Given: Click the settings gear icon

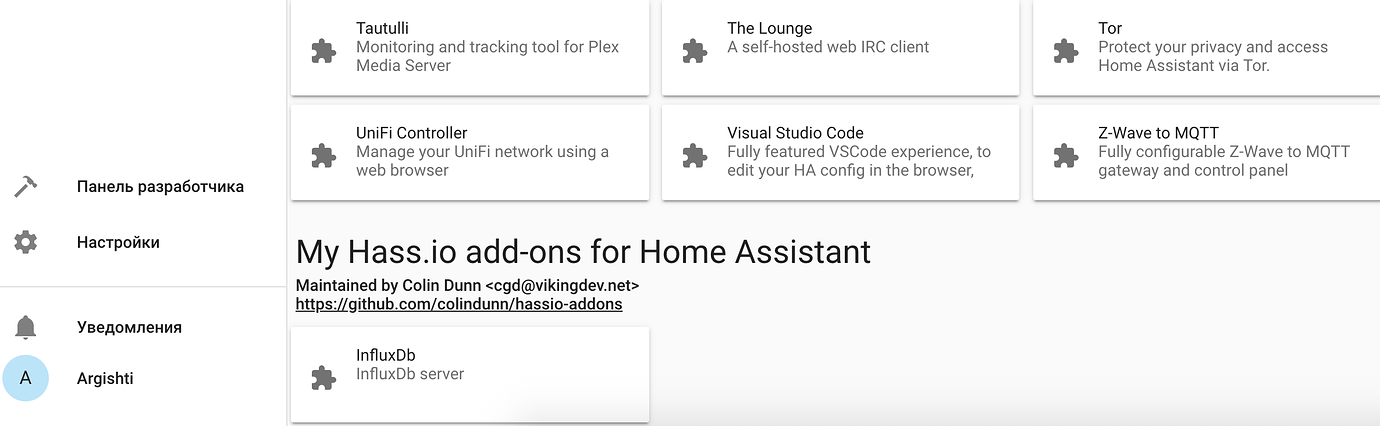Looking at the screenshot, I should 25,242.
